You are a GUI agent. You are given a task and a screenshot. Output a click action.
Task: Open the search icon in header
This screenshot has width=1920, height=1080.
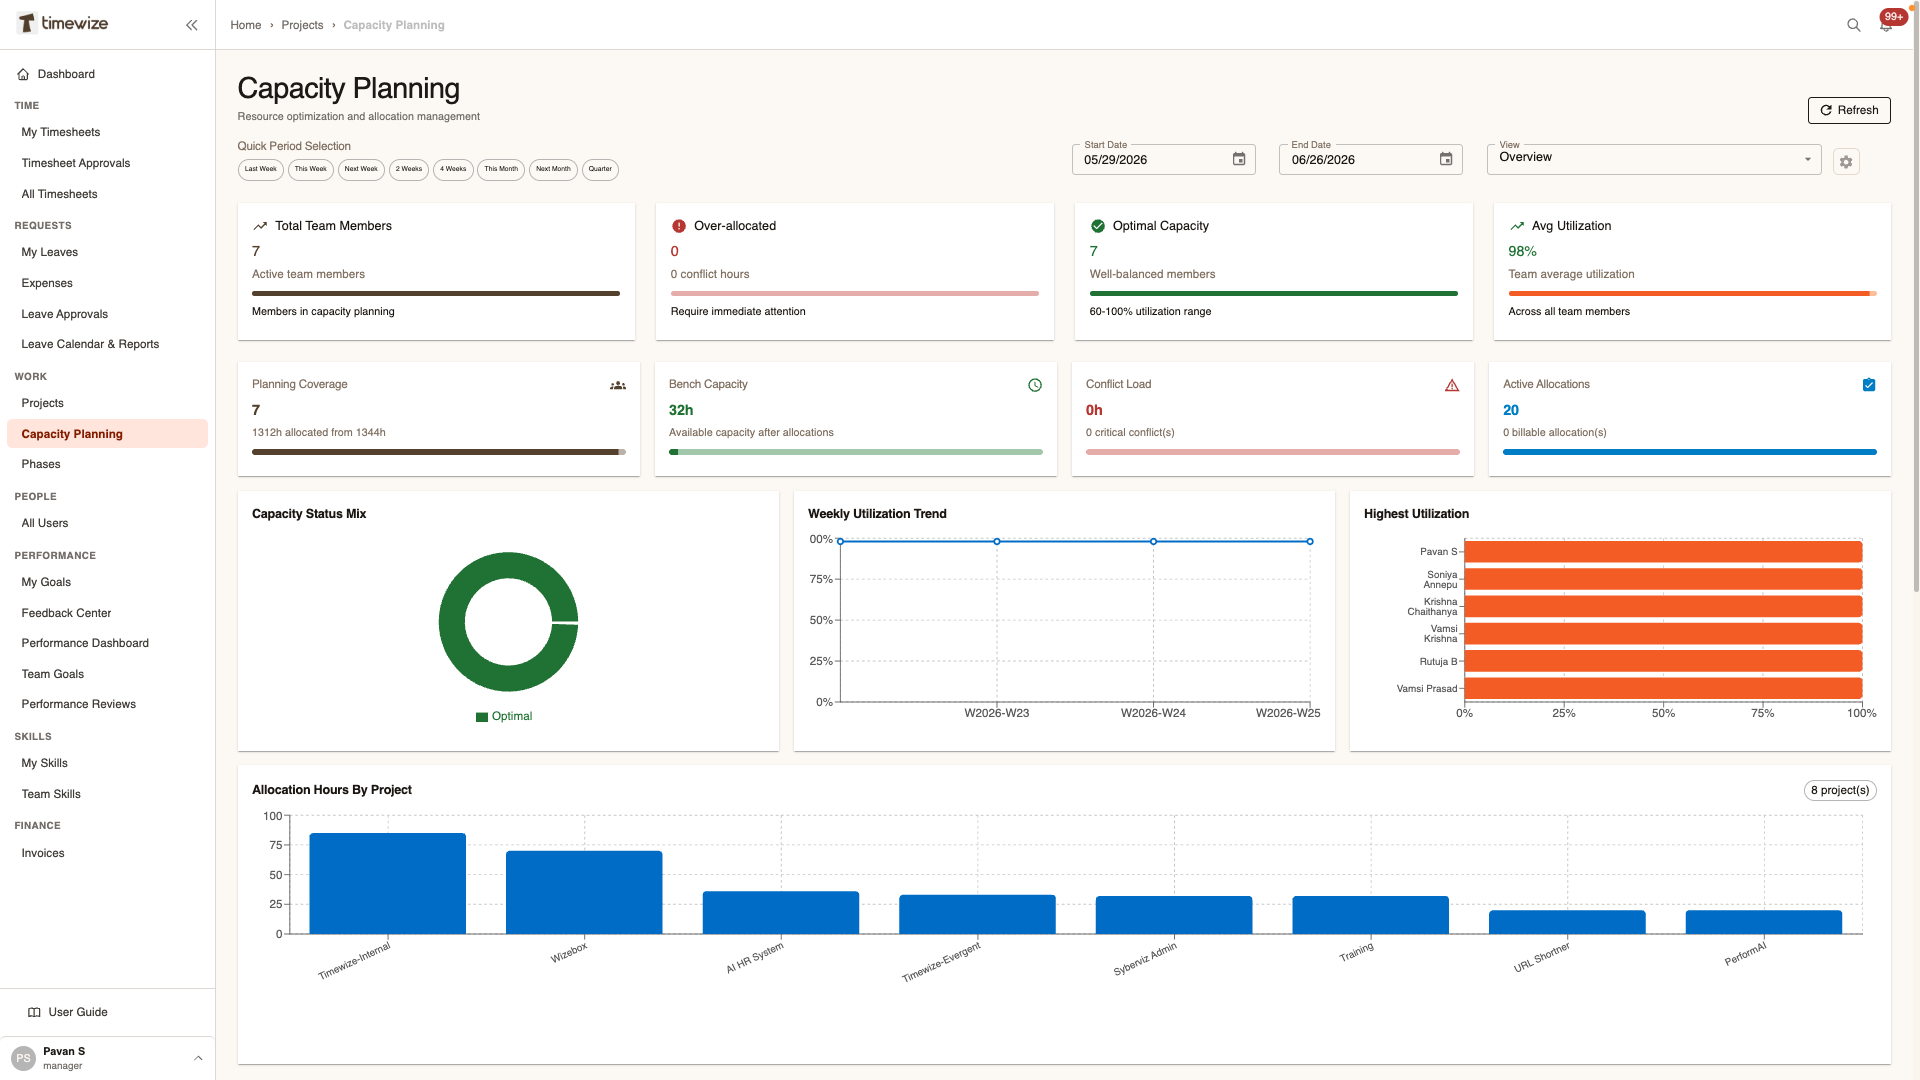pyautogui.click(x=1853, y=25)
